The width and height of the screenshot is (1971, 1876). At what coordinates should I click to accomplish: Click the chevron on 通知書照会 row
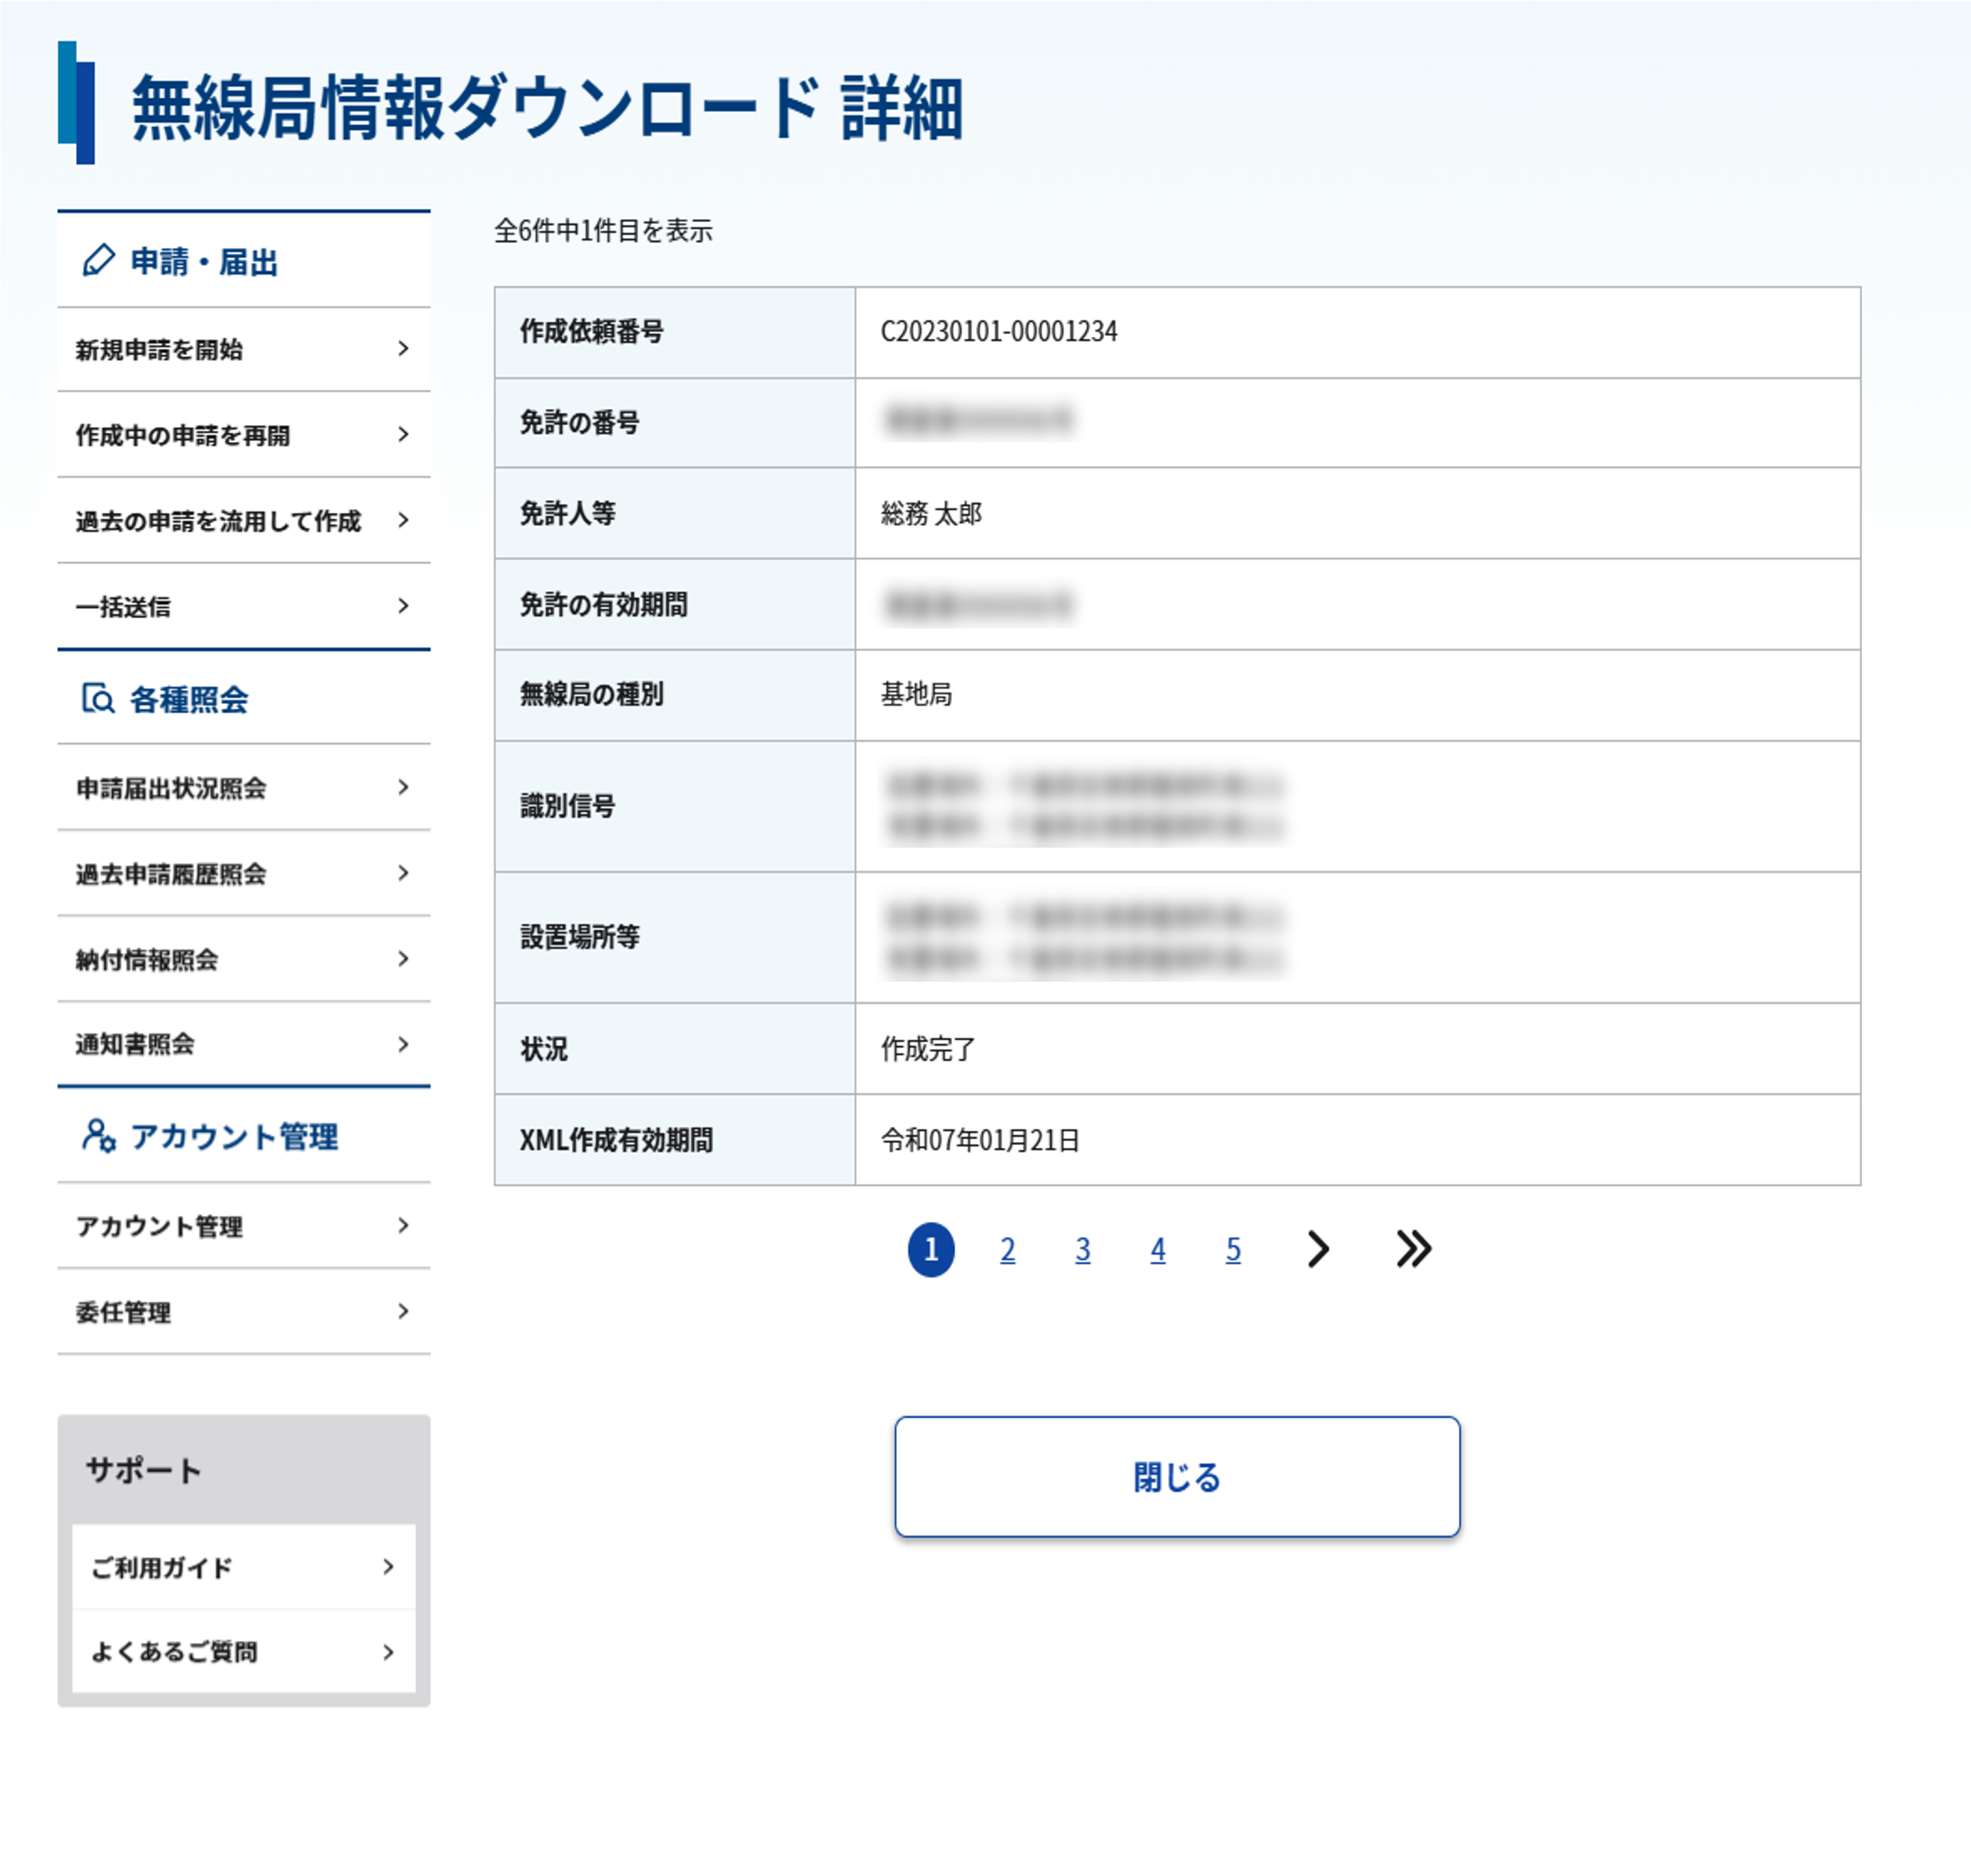(x=403, y=1045)
